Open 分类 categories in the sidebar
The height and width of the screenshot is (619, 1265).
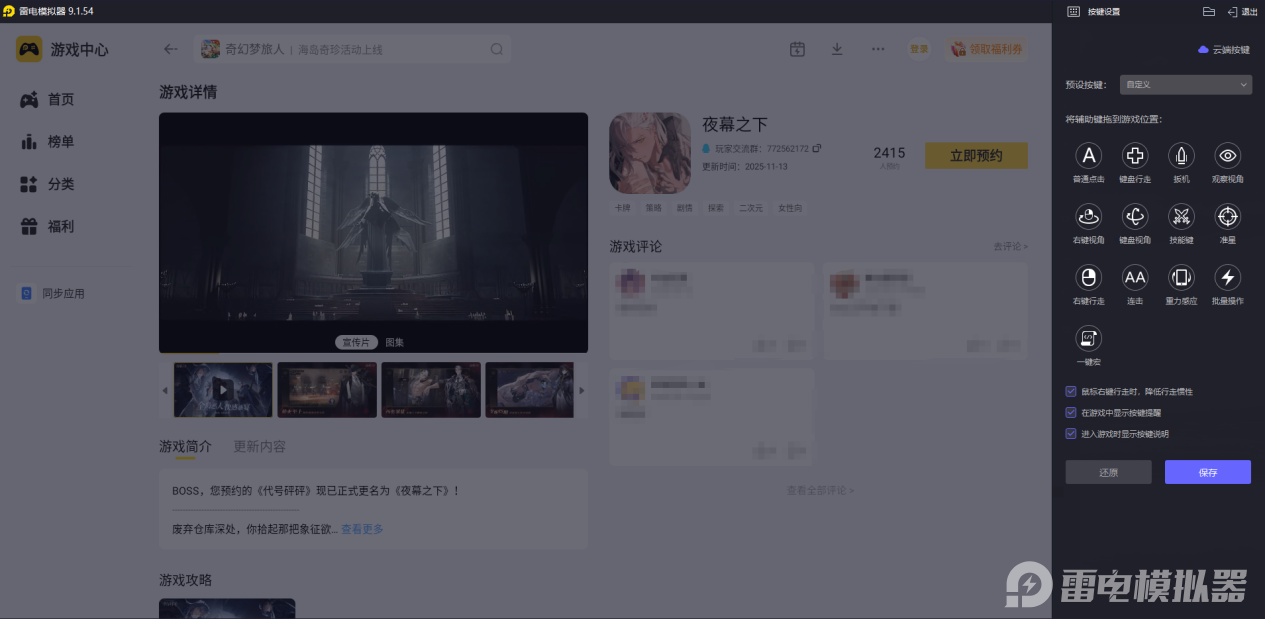(60, 184)
